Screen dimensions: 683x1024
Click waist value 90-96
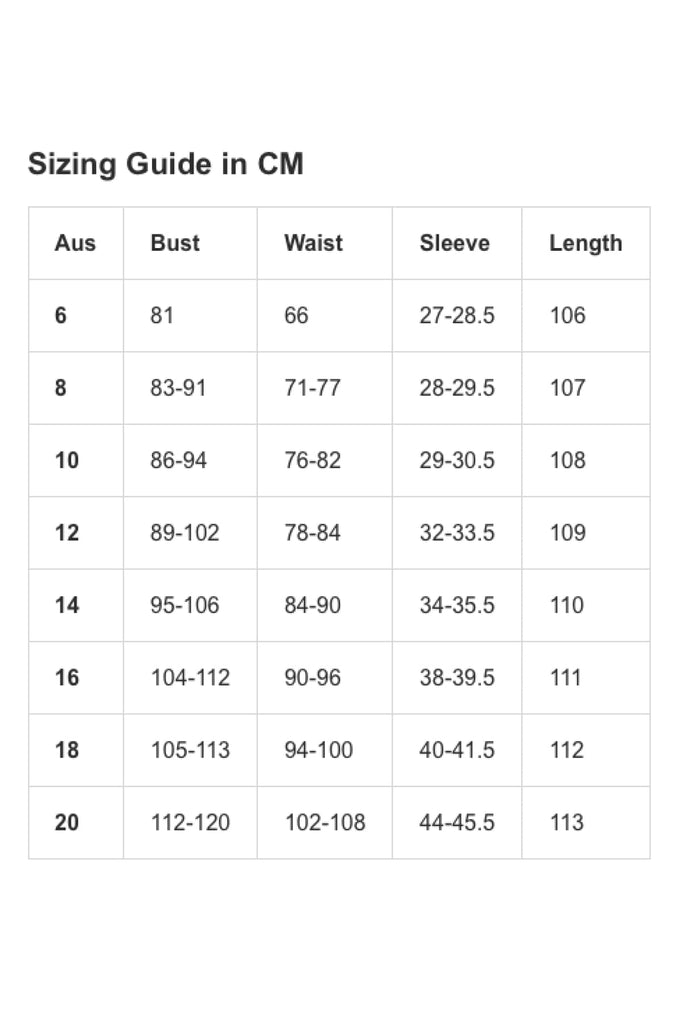pos(312,678)
